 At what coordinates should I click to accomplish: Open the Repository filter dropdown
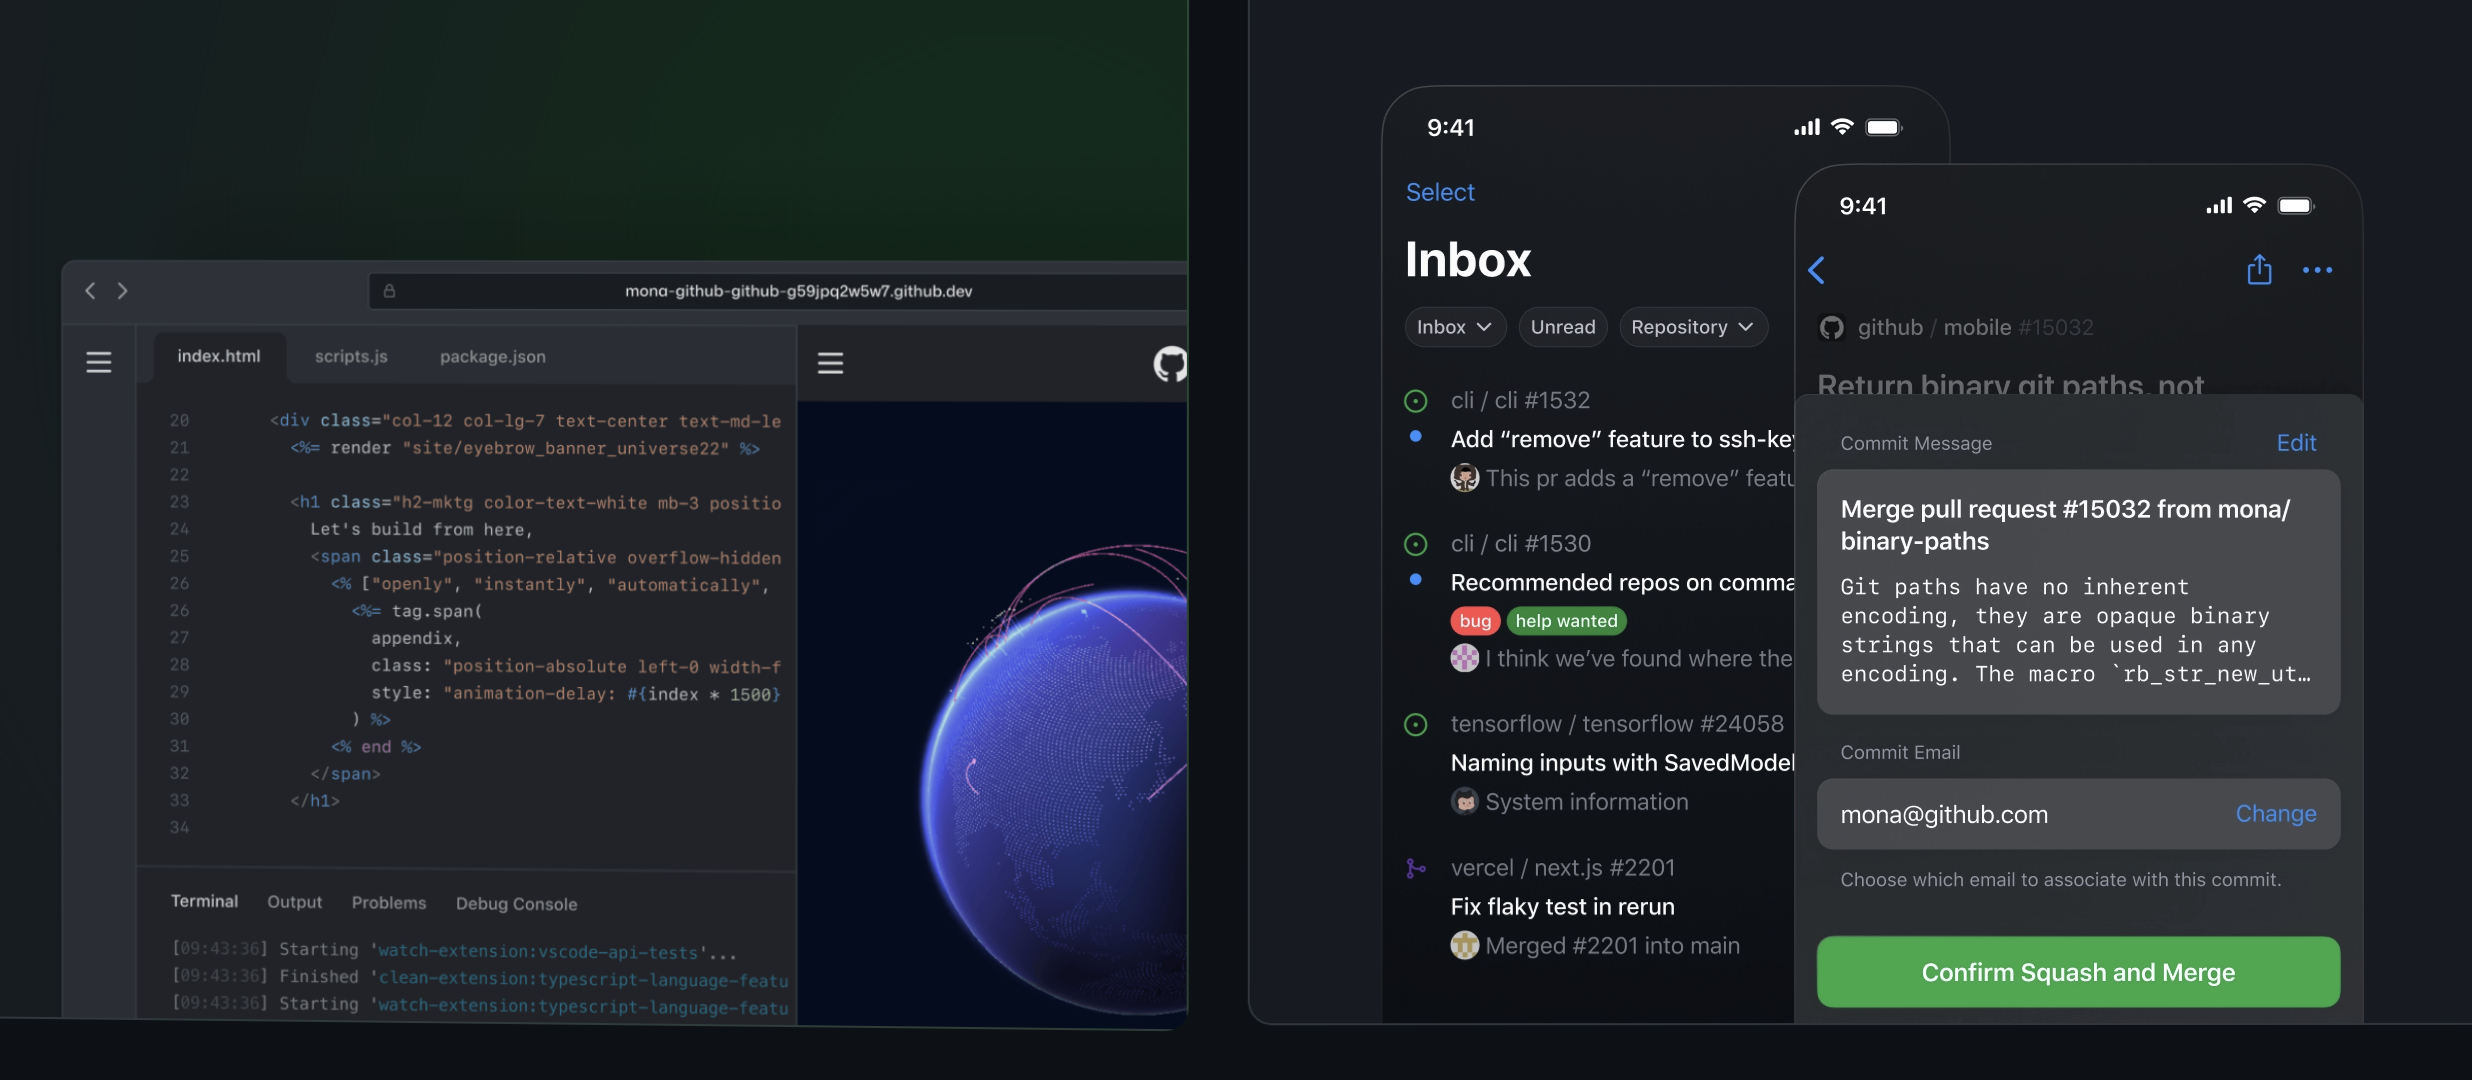[1693, 327]
